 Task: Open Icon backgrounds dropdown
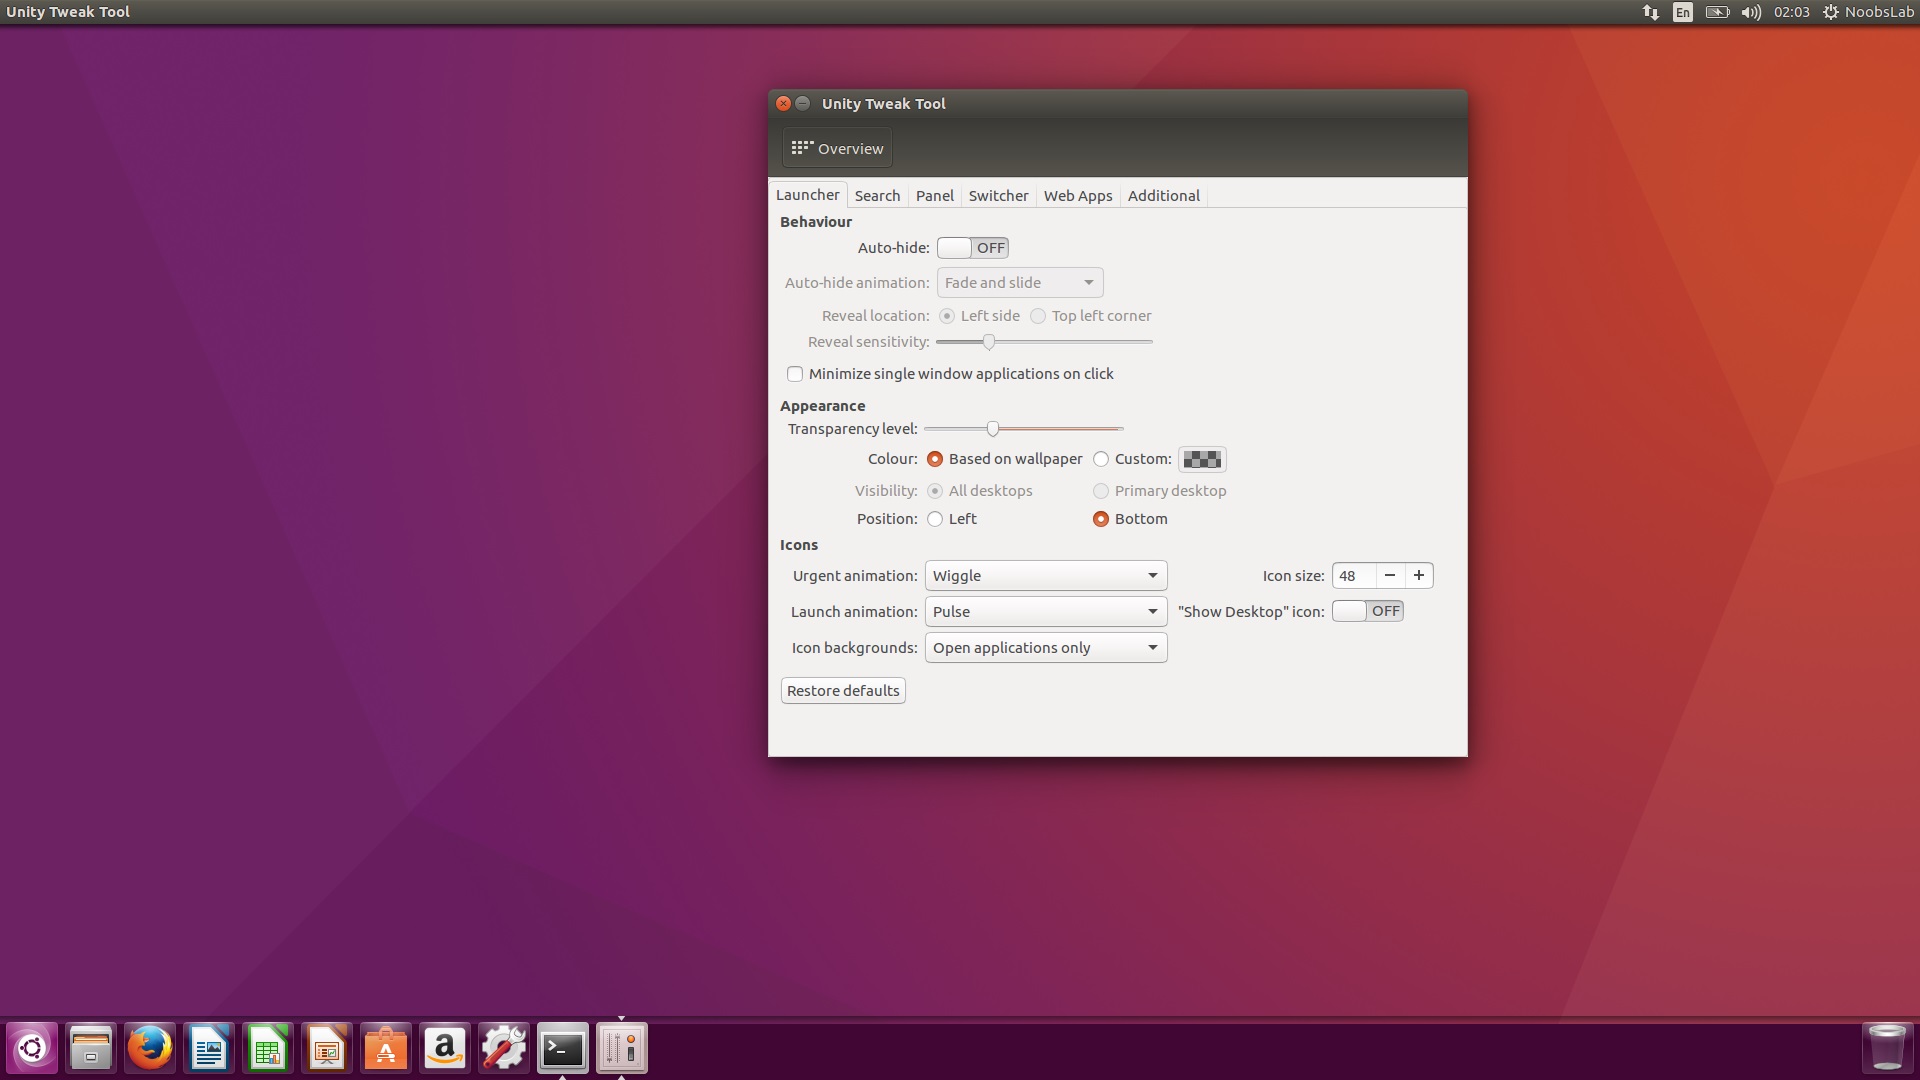(1046, 648)
